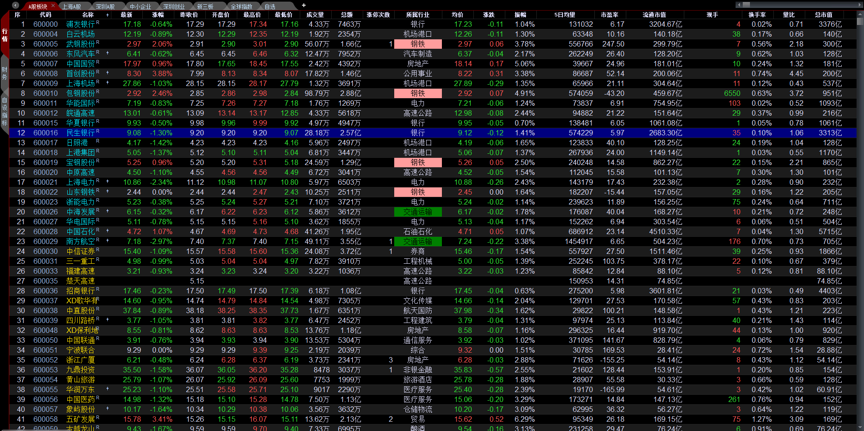Image resolution: width=864 pixels, height=431 pixels.
Task: Click the green 交通运输 tag for 中海发展
Action: 418,211
